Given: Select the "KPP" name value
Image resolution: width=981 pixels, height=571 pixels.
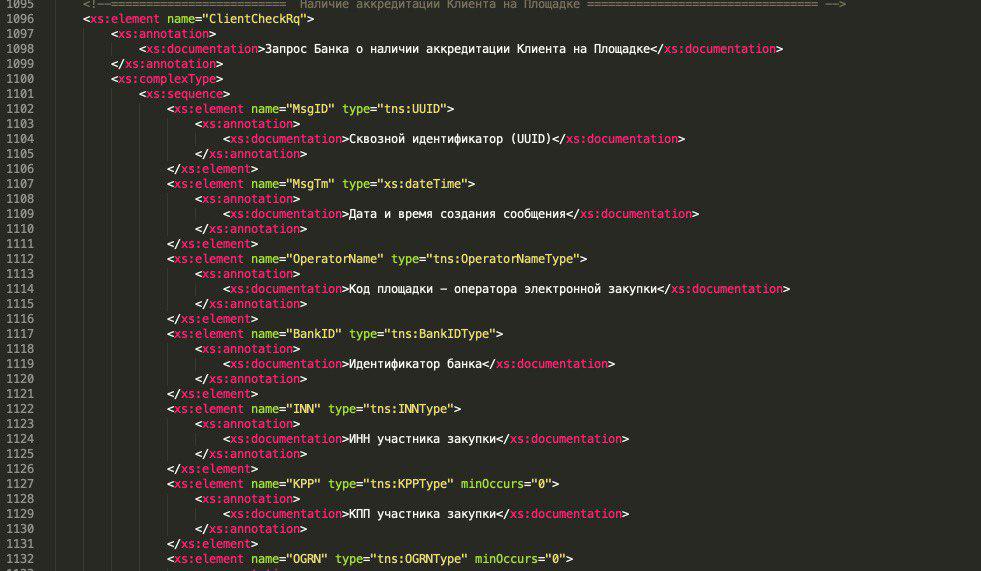Looking at the screenshot, I should point(303,484).
